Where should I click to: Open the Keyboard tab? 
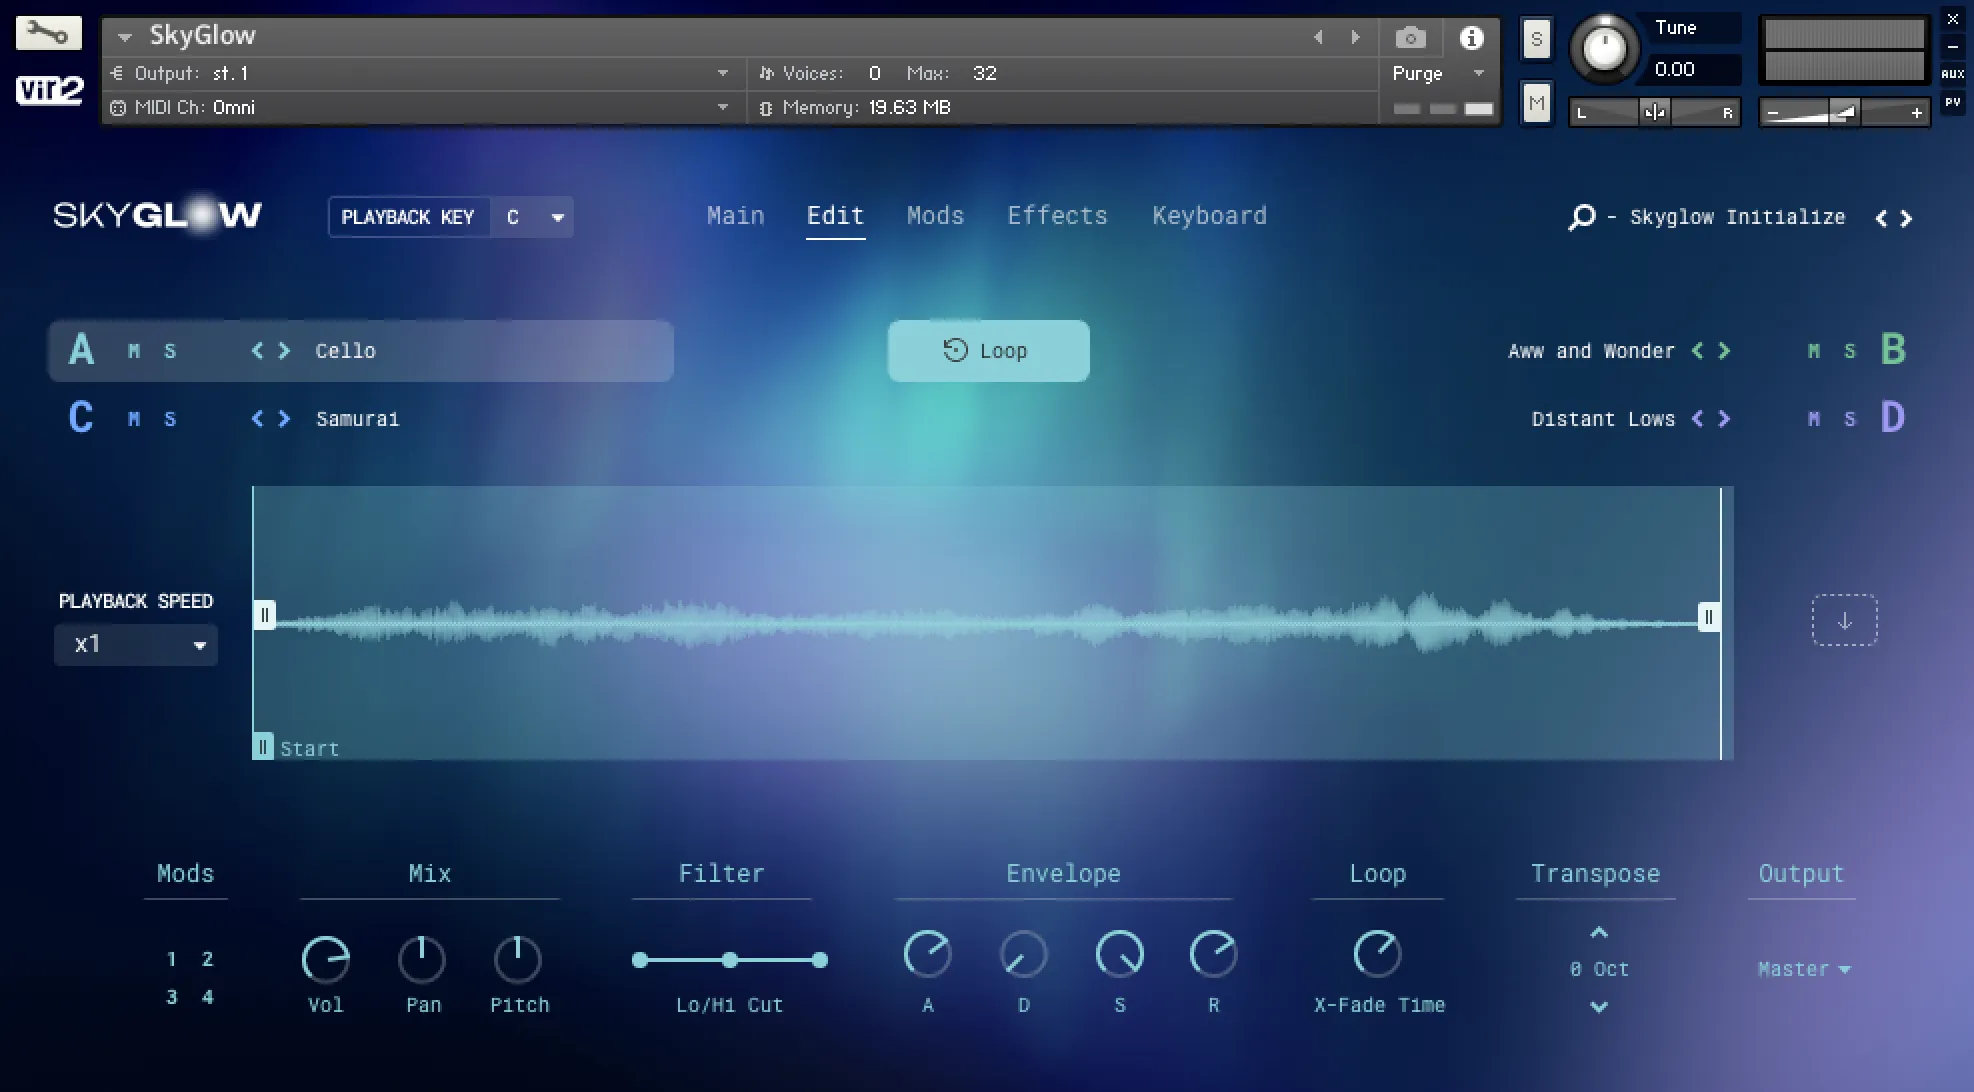[1209, 216]
